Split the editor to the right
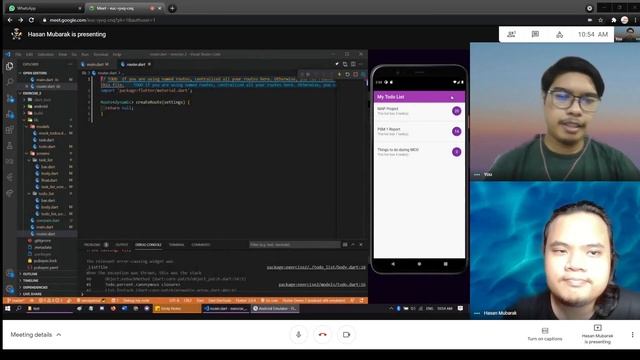 pos(353,64)
